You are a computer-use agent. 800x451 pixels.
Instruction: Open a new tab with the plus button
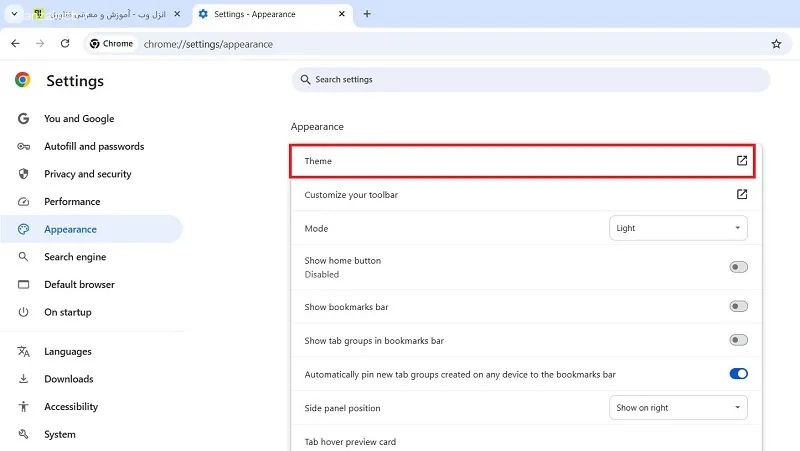click(367, 14)
